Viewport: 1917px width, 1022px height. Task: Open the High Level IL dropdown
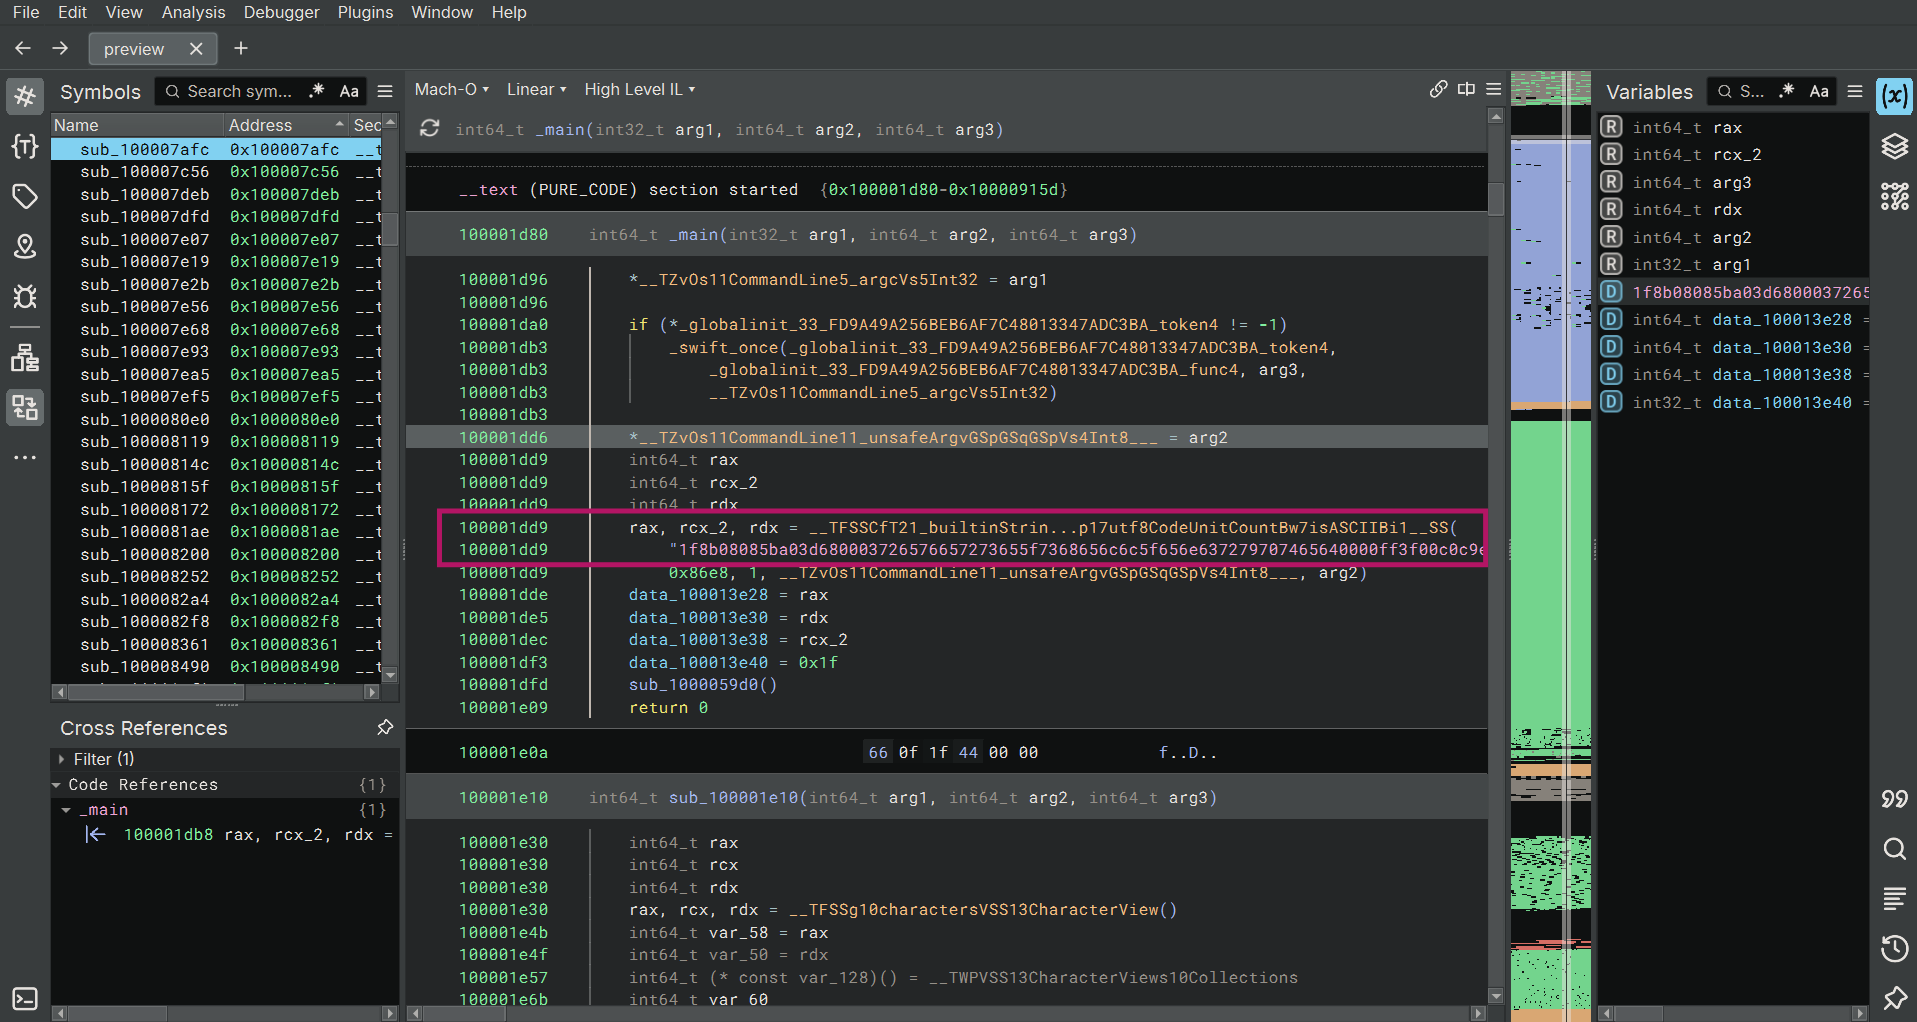(x=639, y=89)
